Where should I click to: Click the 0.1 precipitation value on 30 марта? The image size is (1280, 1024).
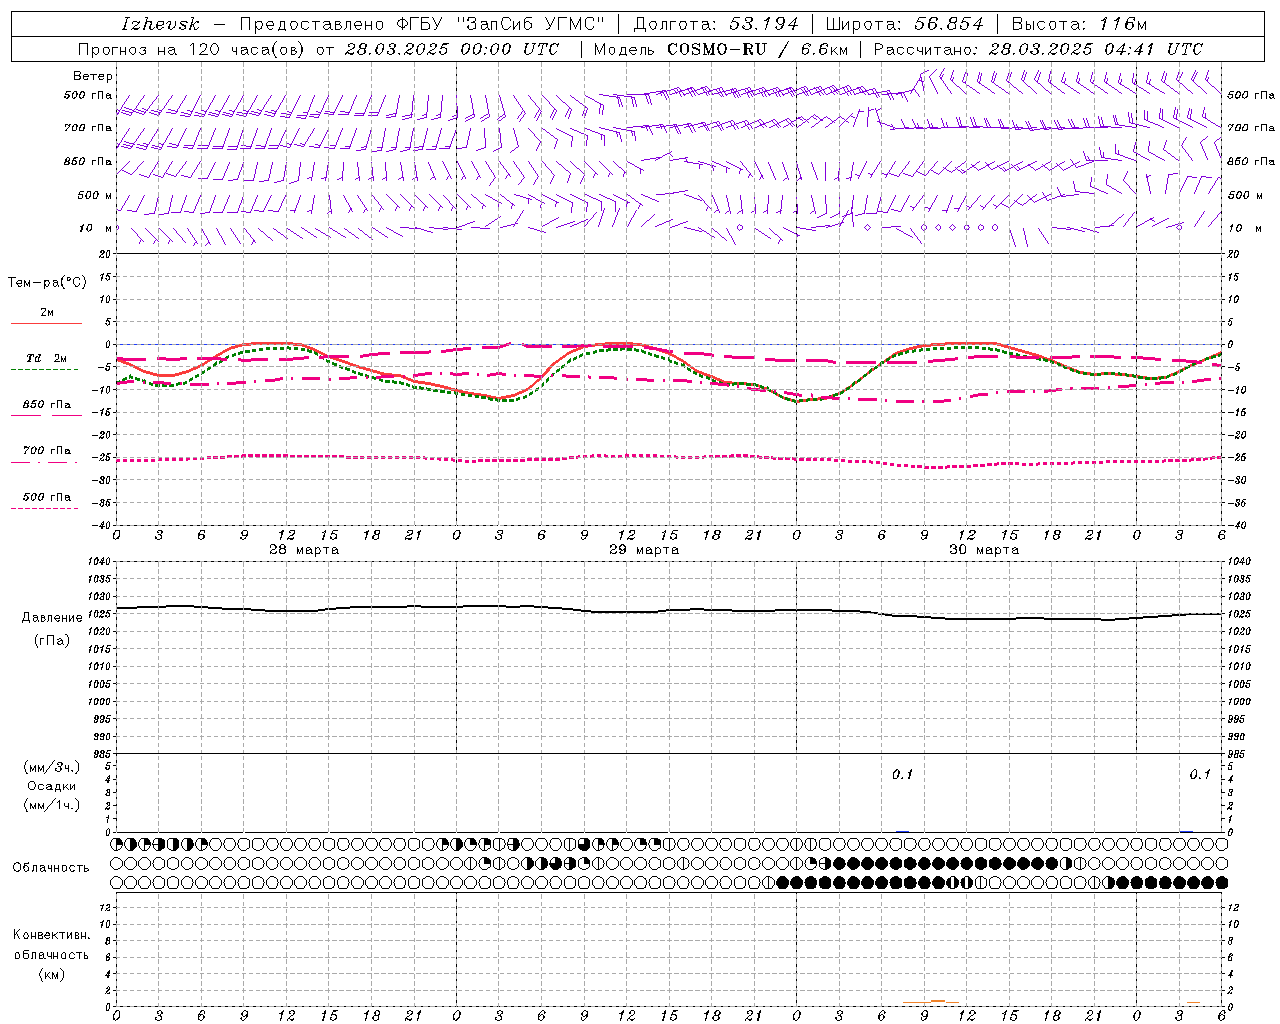(x=903, y=775)
